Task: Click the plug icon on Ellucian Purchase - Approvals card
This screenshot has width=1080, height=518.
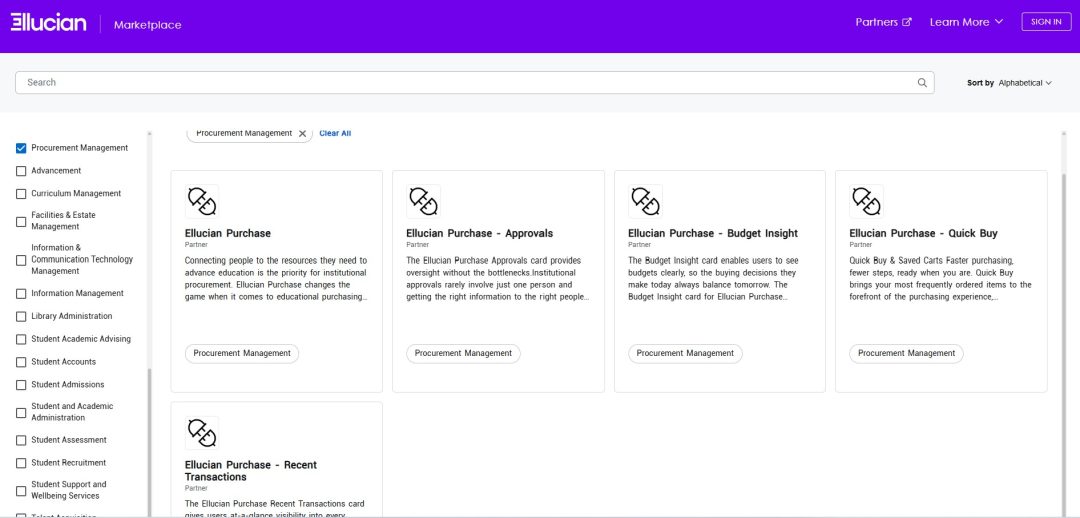Action: [423, 201]
